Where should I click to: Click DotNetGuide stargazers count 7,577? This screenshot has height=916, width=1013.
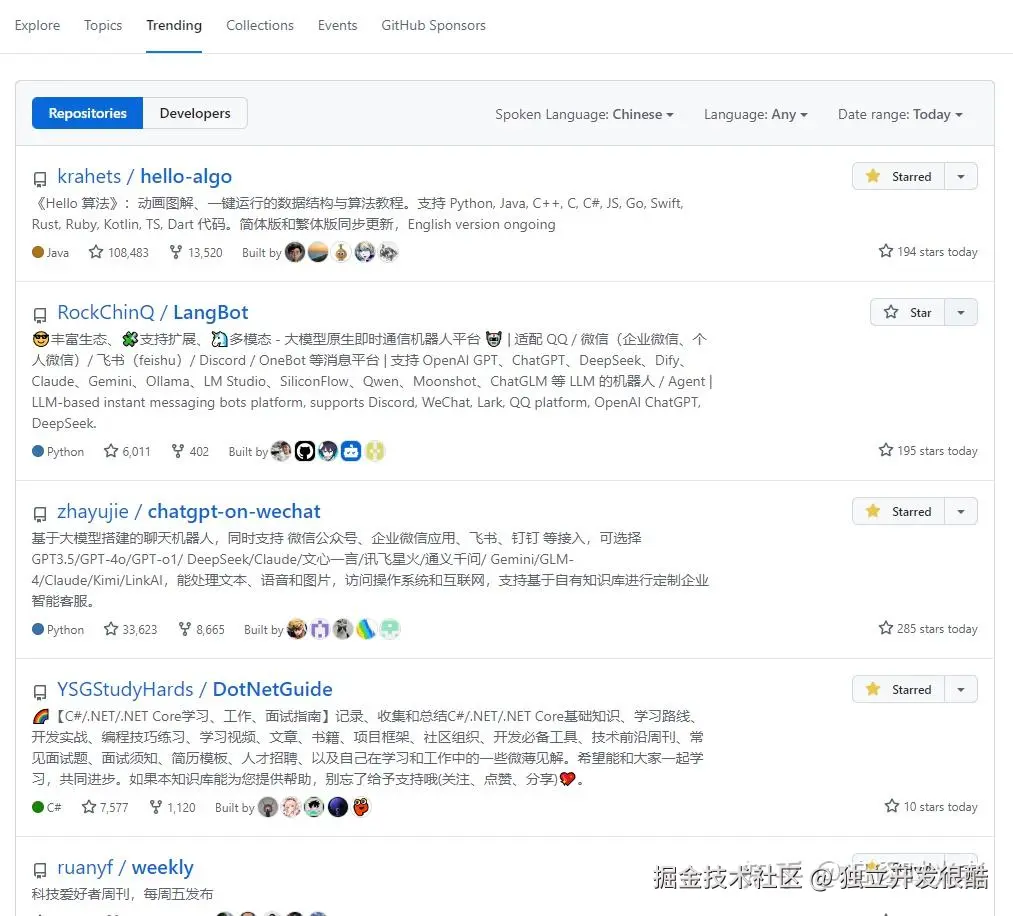coord(105,807)
